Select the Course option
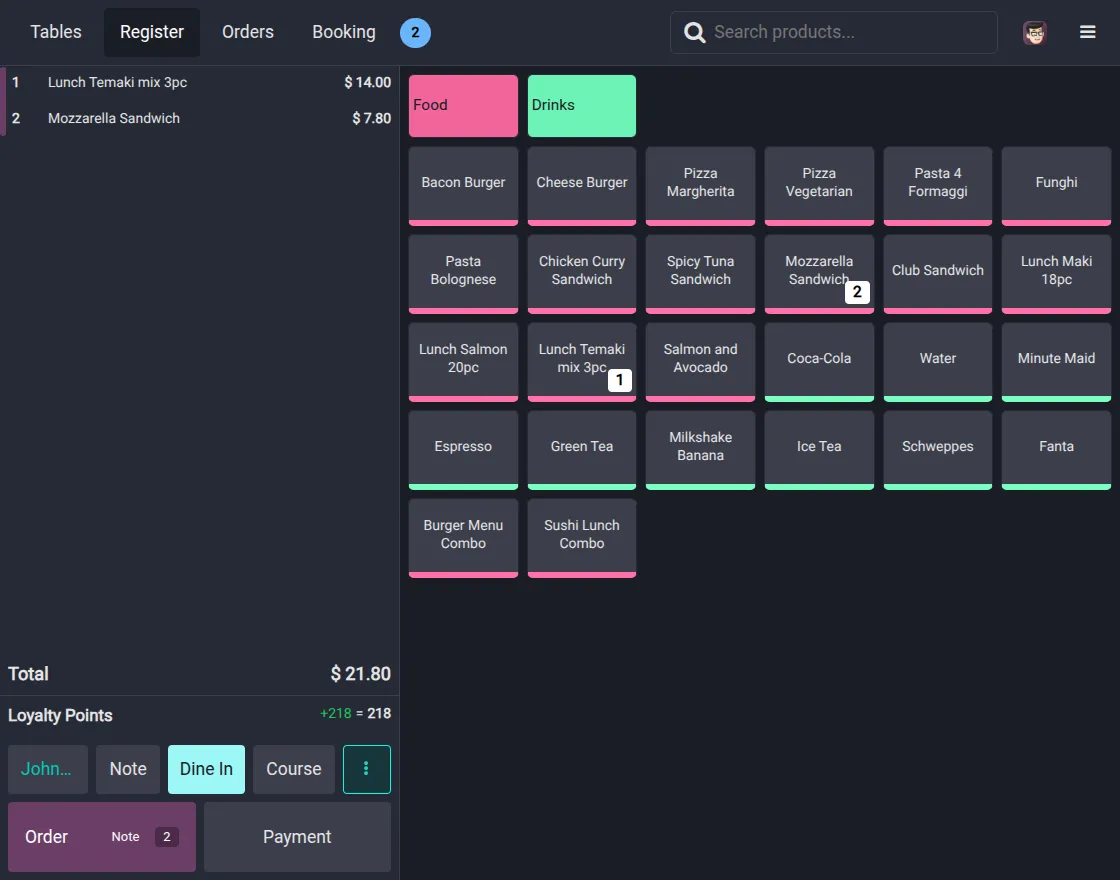 pos(293,768)
